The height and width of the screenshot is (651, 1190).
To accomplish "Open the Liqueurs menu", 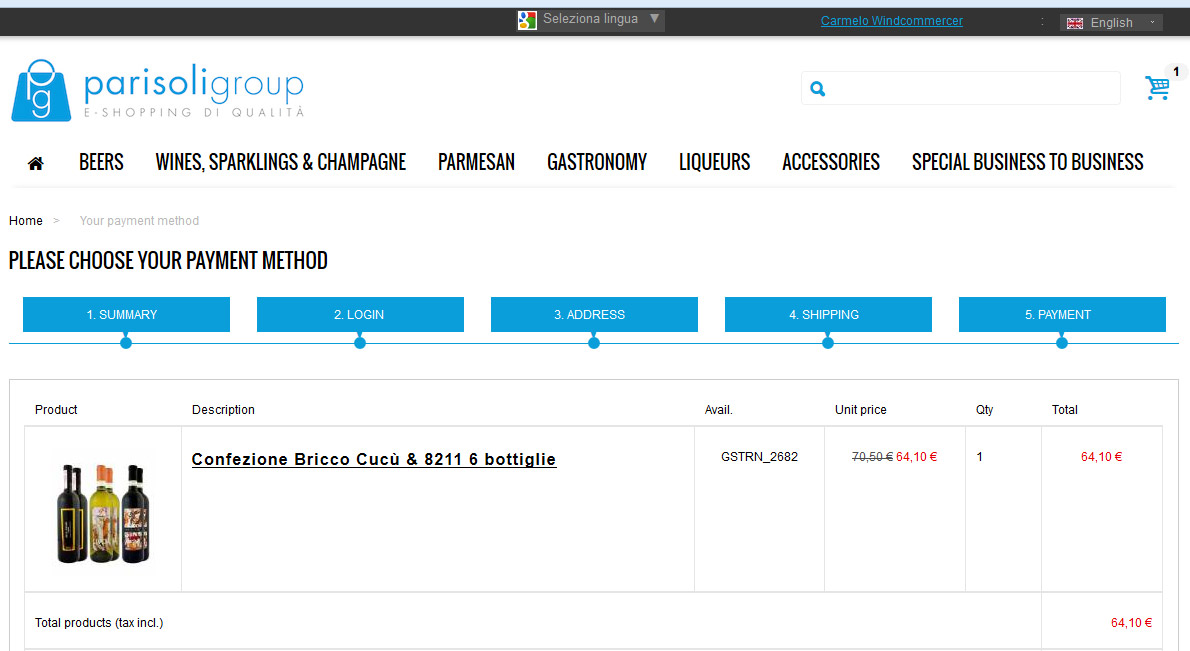I will coord(715,162).
